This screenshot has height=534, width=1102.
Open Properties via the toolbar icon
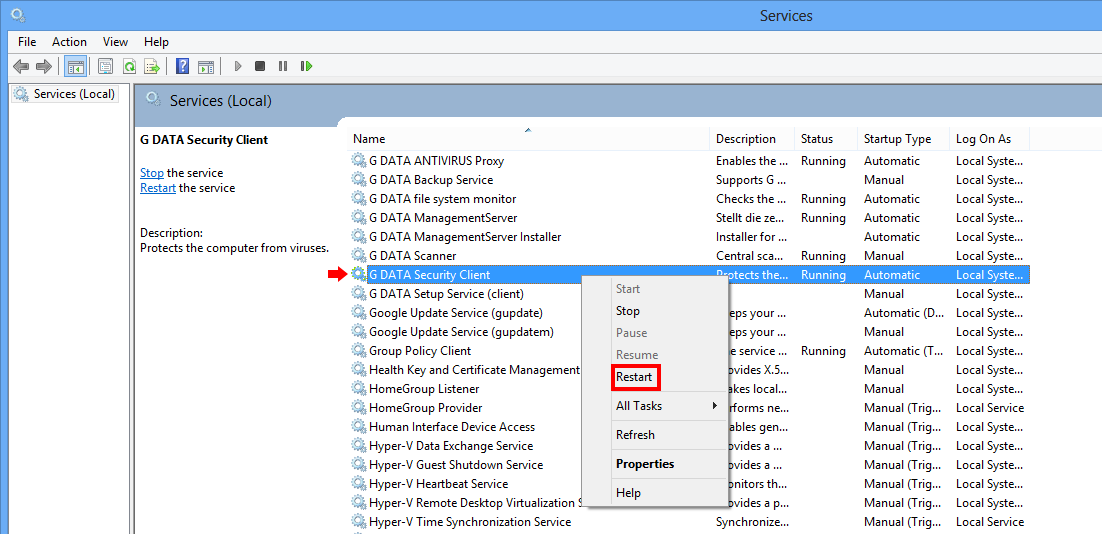point(105,66)
